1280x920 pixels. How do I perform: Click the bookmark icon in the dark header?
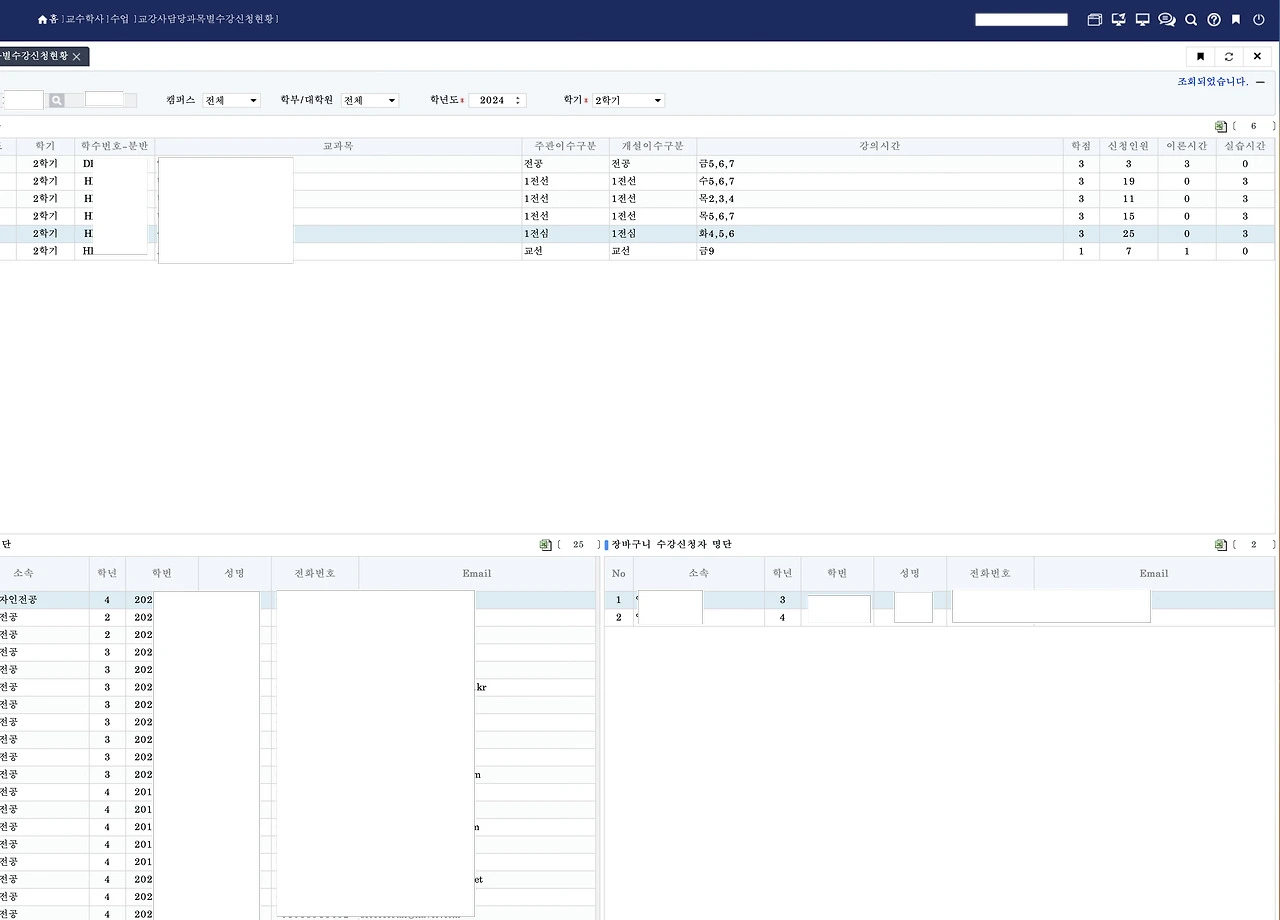[x=1236, y=19]
